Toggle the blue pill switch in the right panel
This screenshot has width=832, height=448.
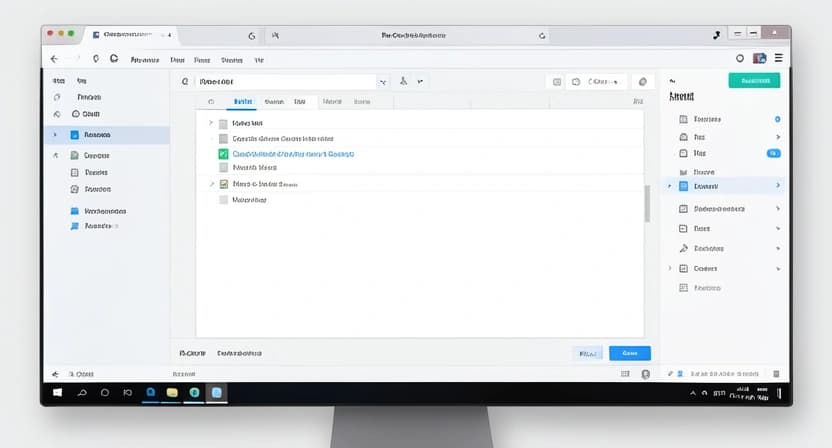(774, 153)
